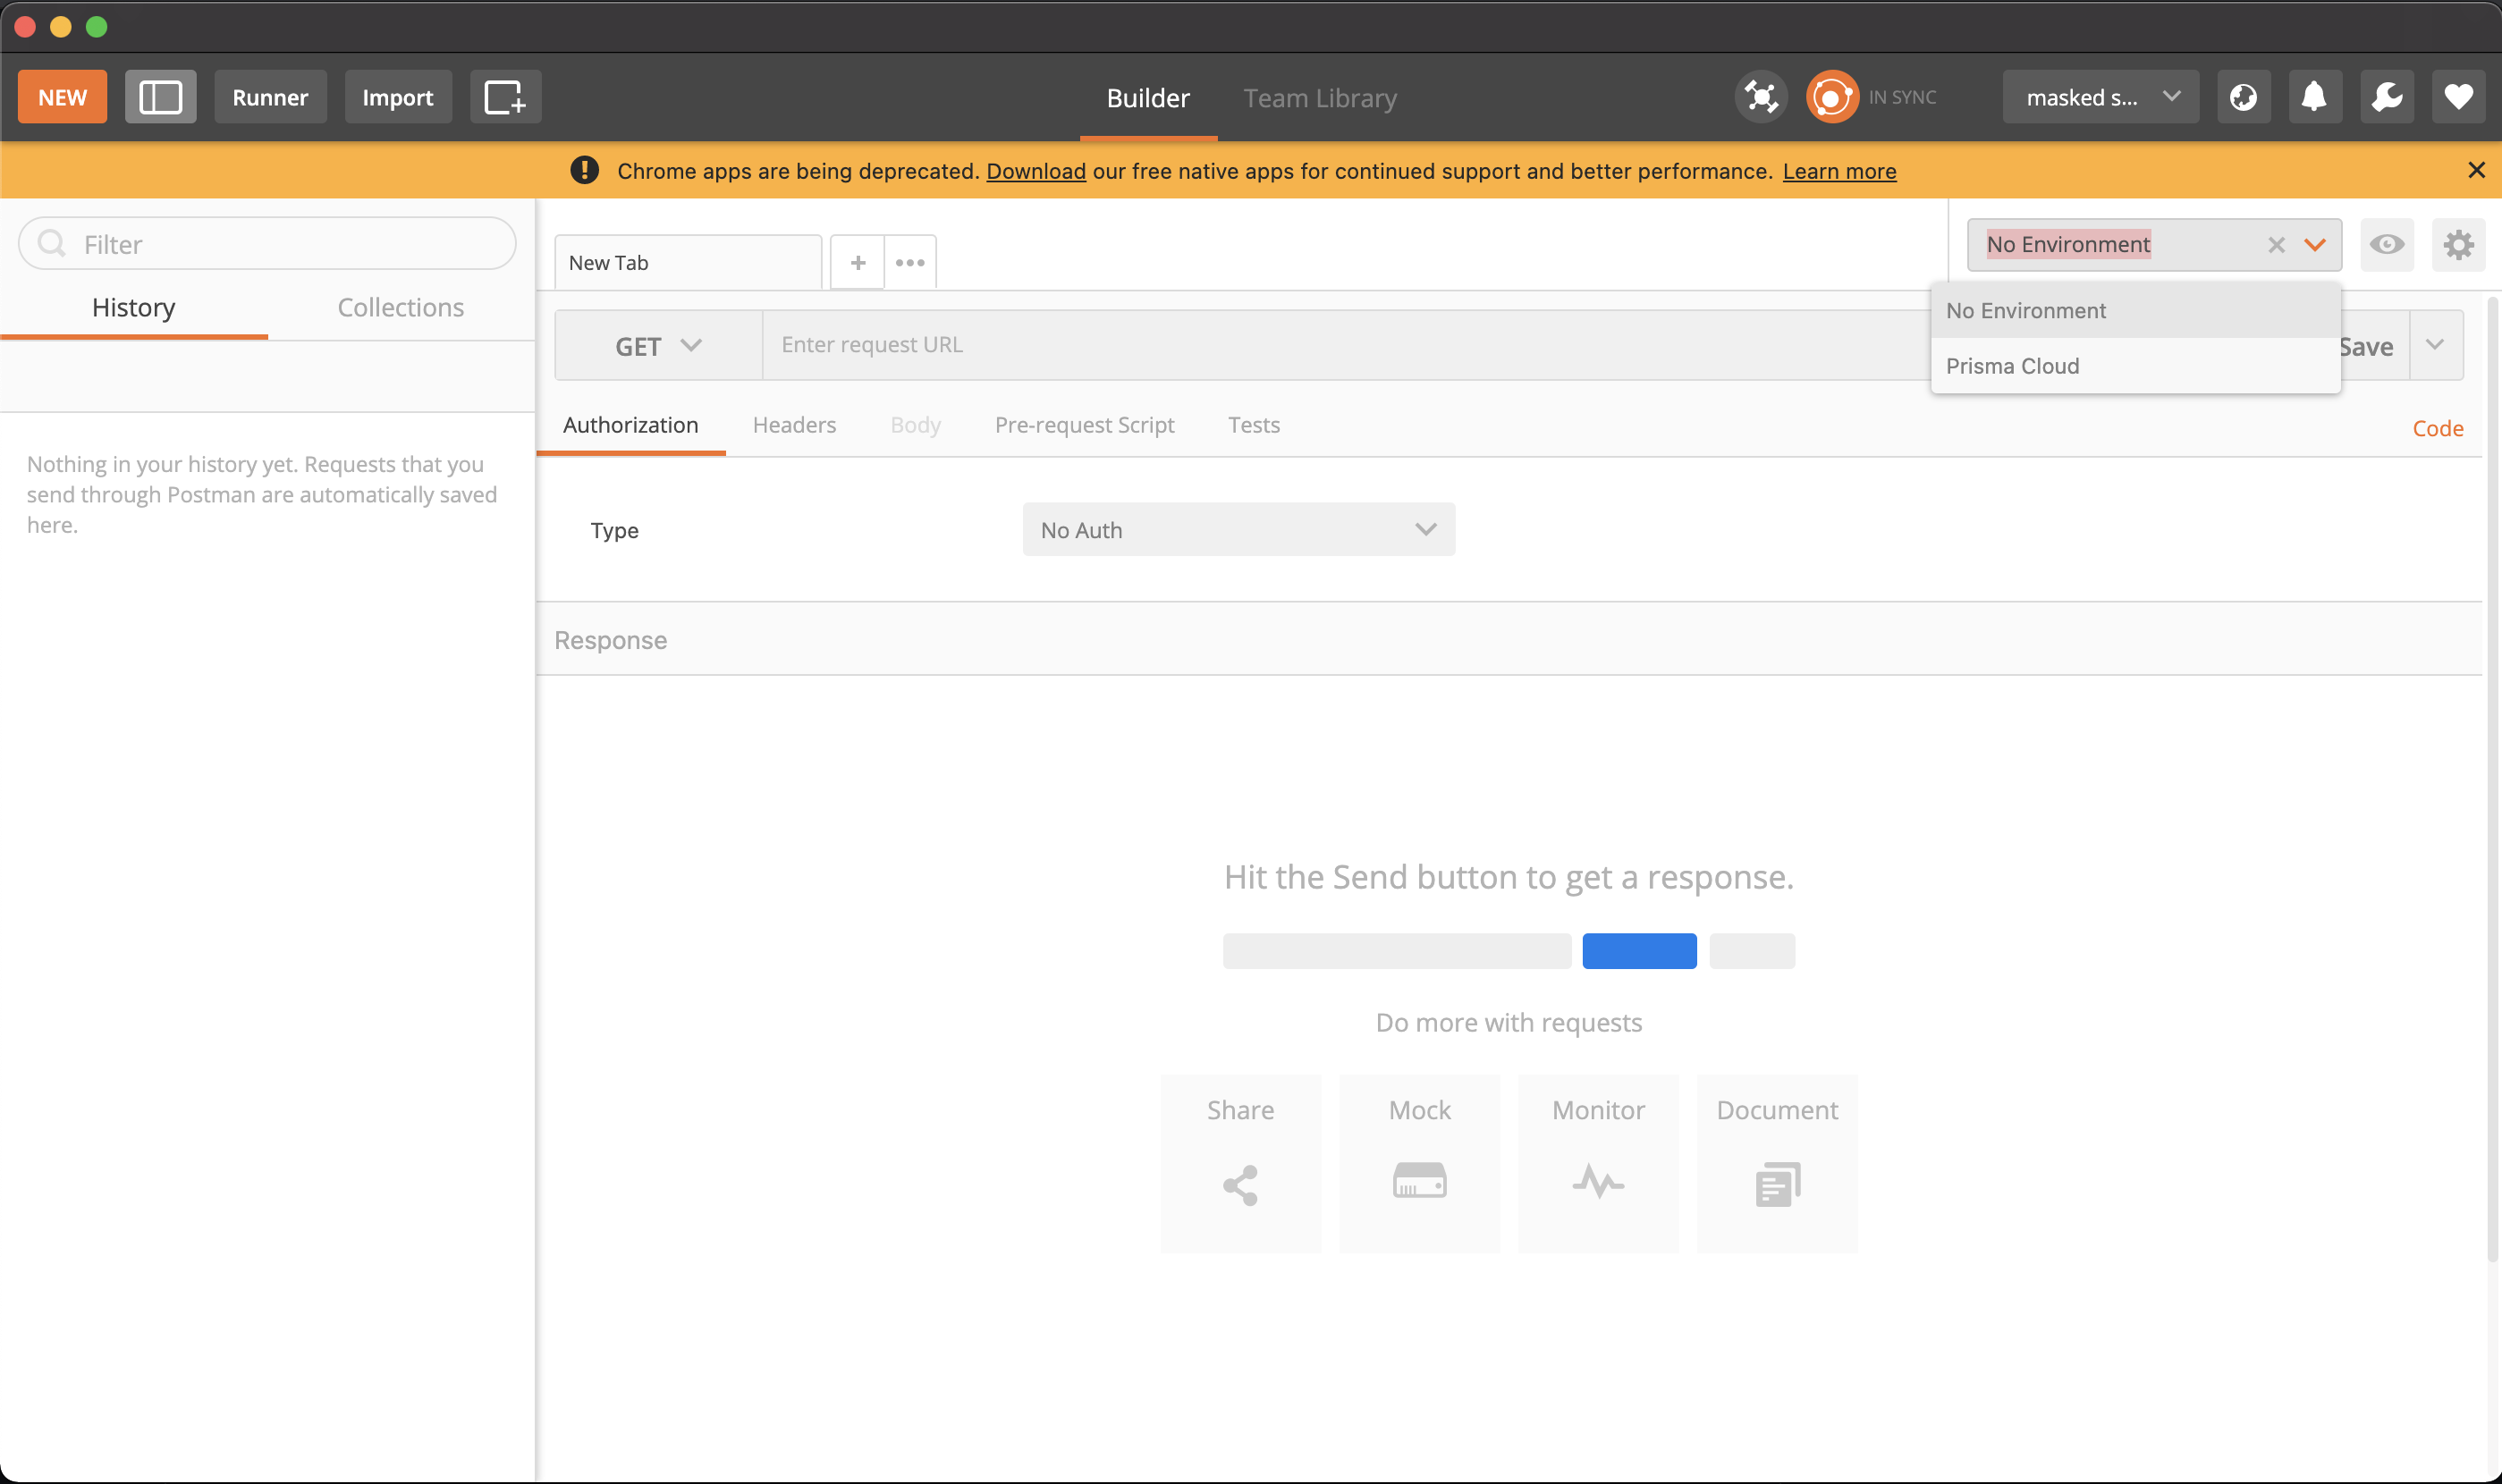
Task: Click Learn more about deprecation notice
Action: coord(1841,172)
